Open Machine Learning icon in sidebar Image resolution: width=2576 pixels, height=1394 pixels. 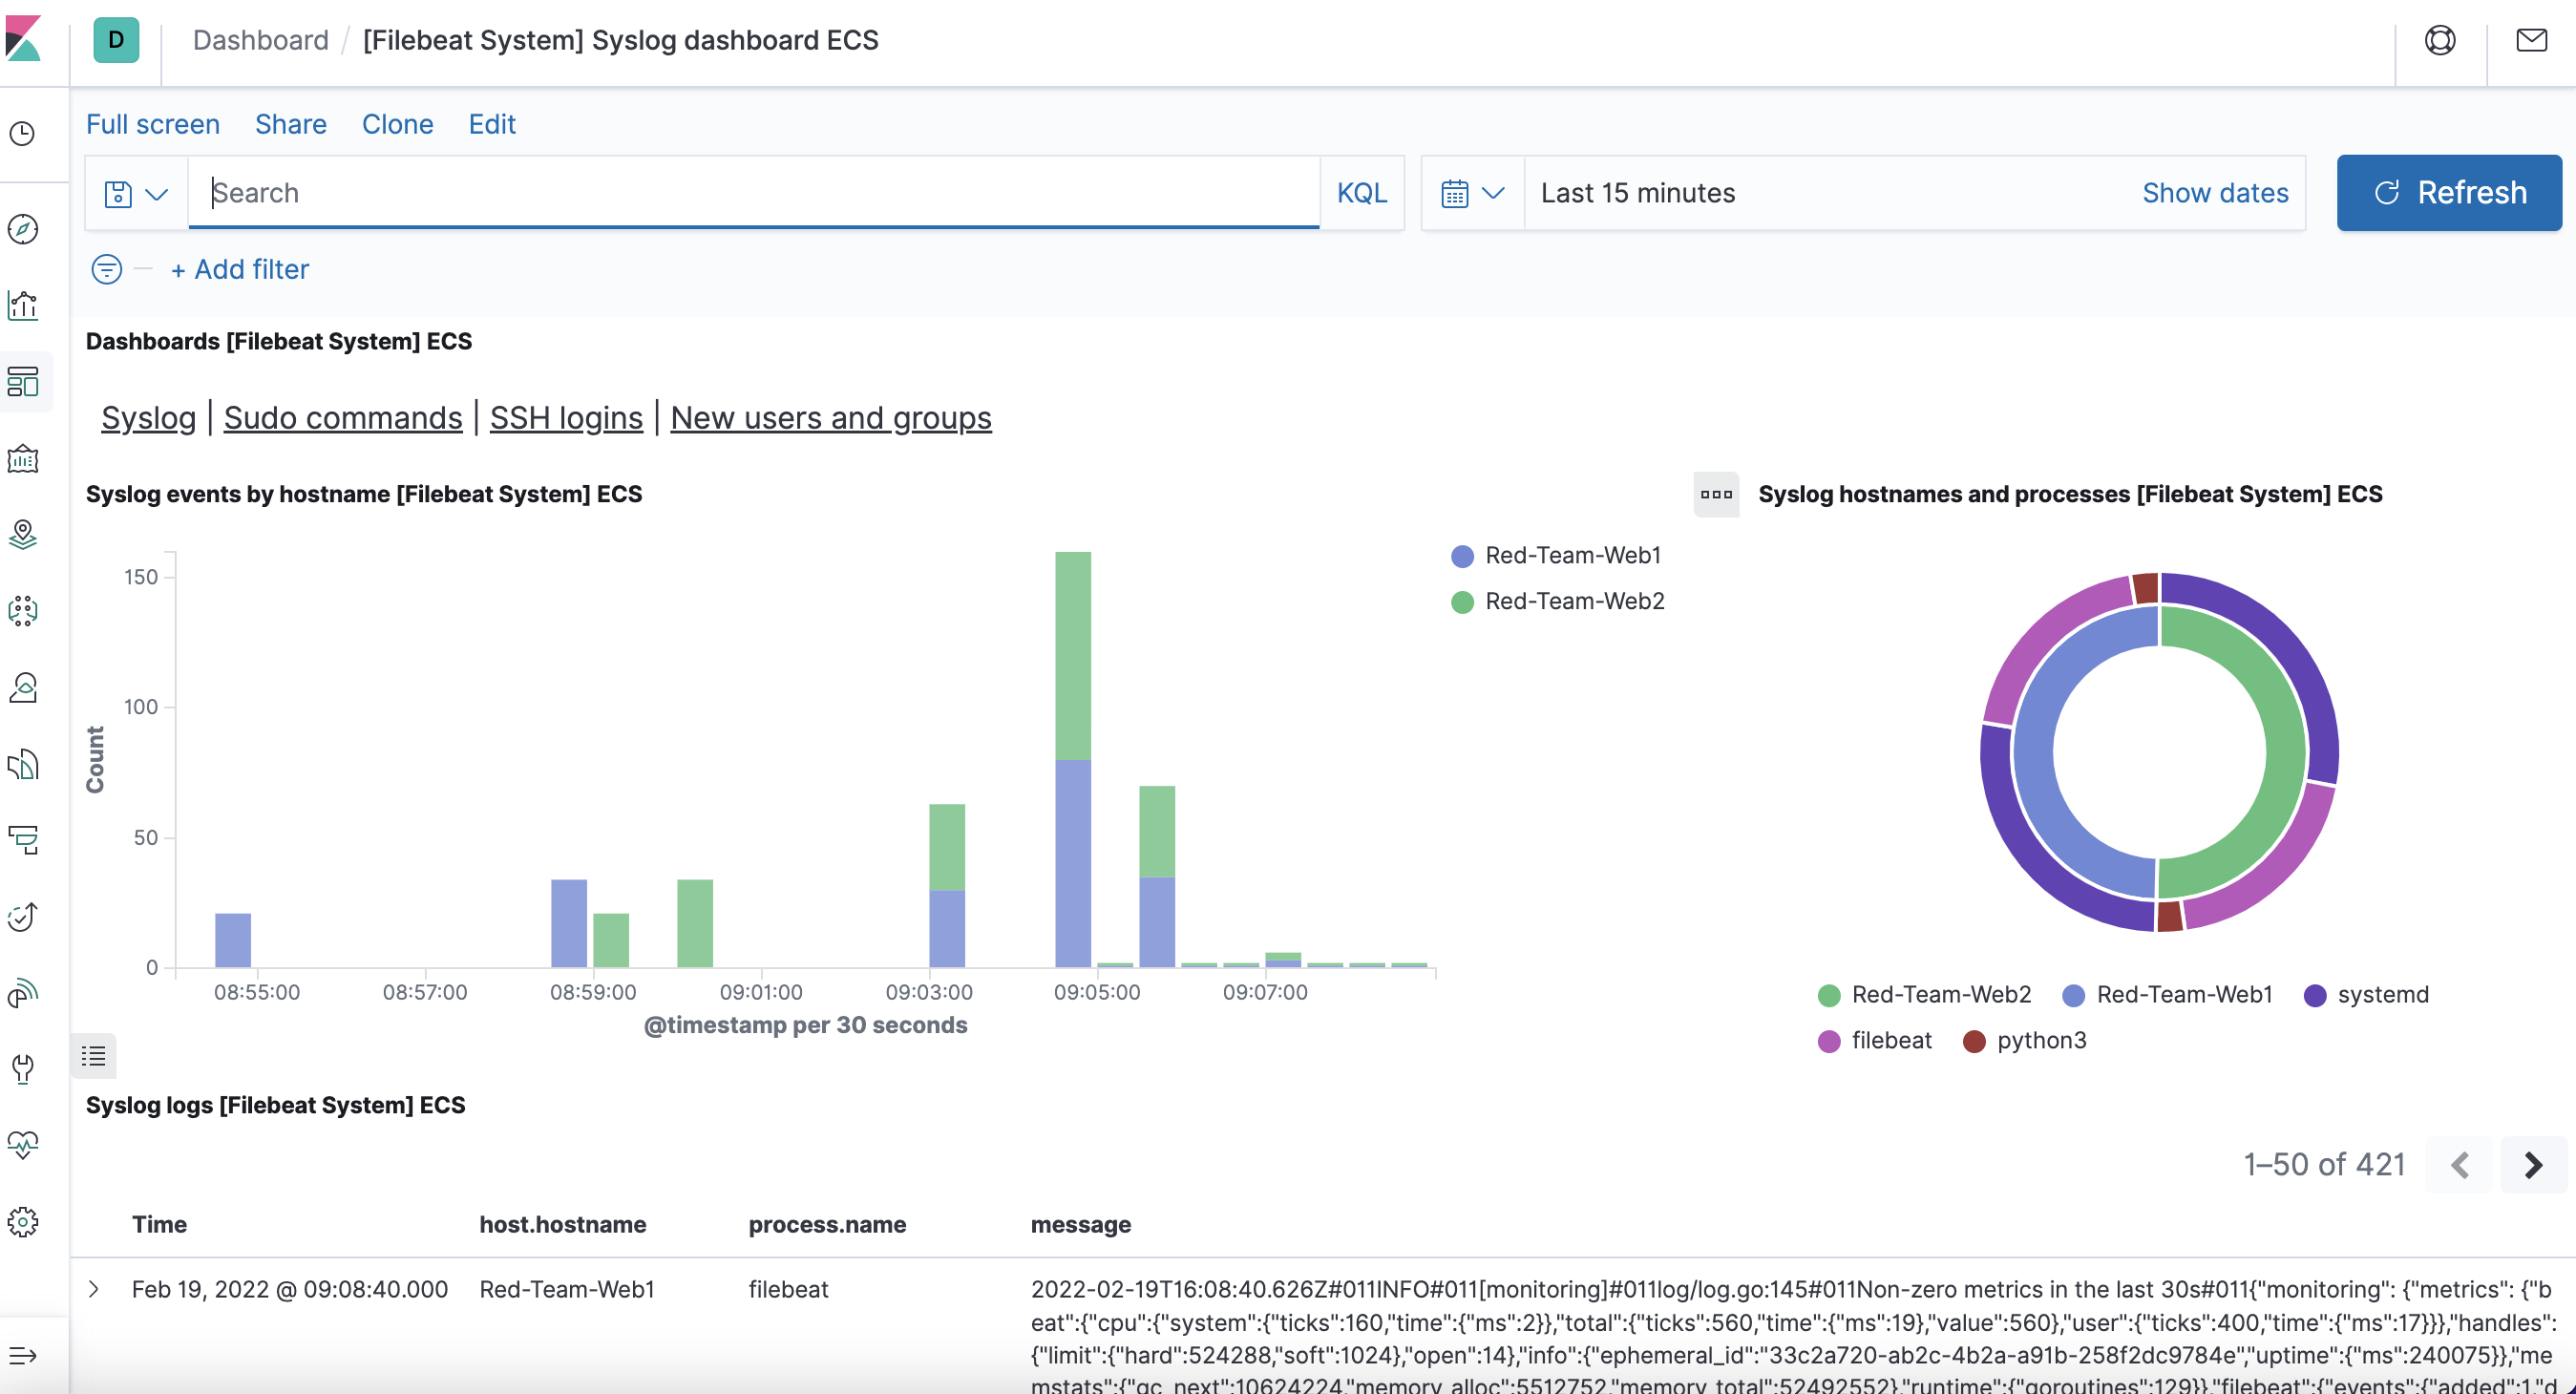click(x=22, y=611)
